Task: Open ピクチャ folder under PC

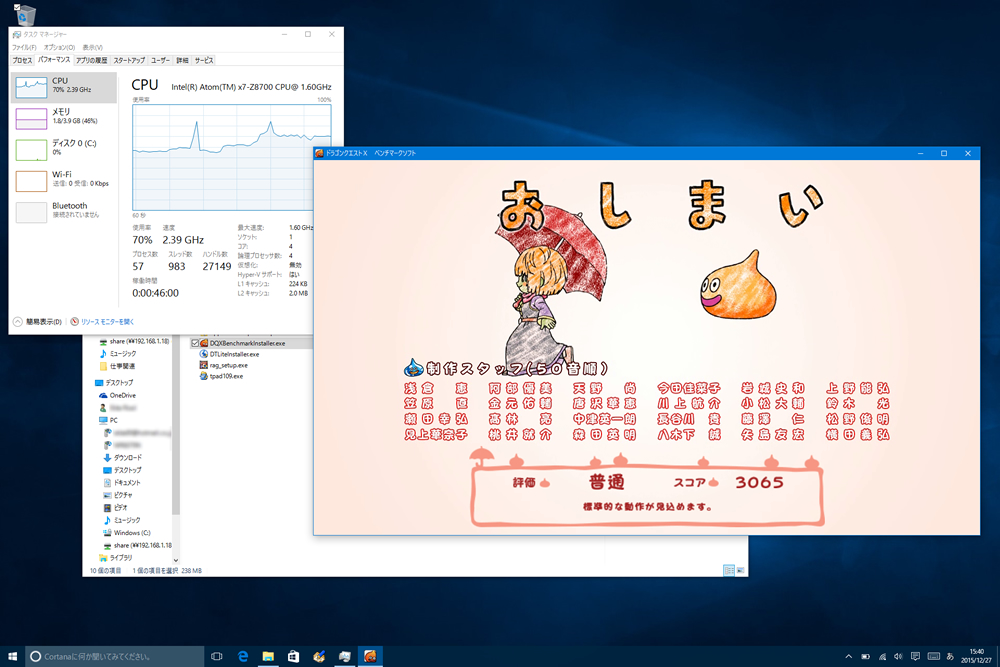Action: (118, 495)
